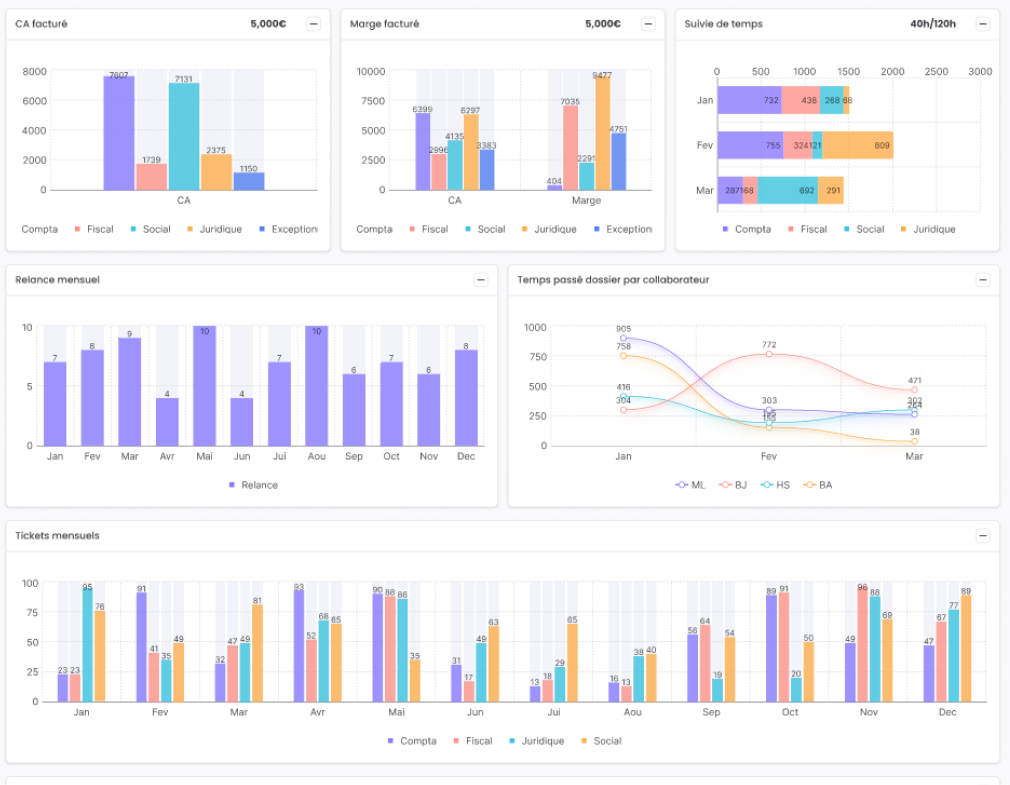Toggle Juridique legend in CA facturé chart
The image size is (1010, 785).
[214, 229]
